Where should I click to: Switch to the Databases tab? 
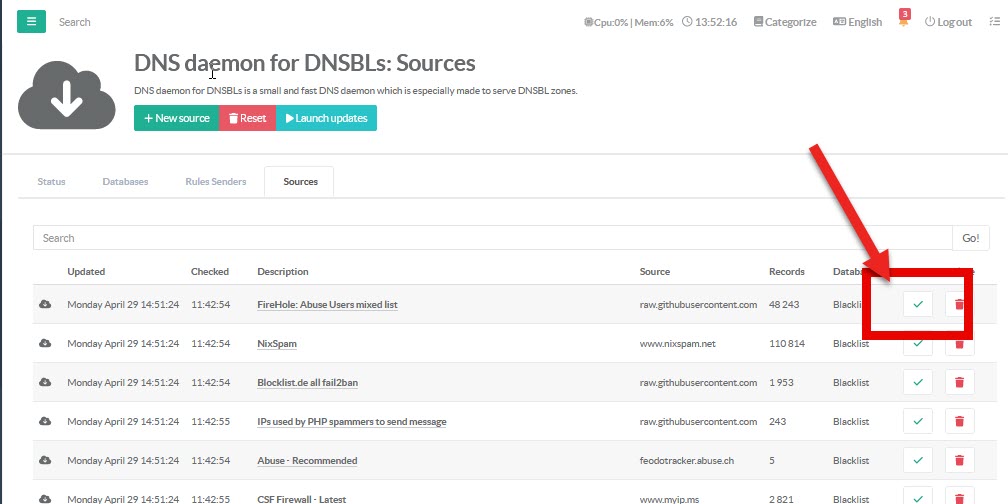[125, 182]
